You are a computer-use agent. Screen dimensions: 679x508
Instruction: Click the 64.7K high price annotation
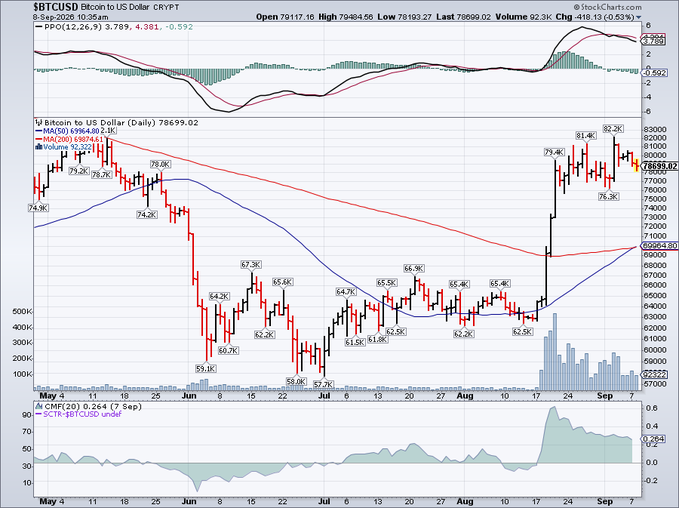[x=346, y=292]
